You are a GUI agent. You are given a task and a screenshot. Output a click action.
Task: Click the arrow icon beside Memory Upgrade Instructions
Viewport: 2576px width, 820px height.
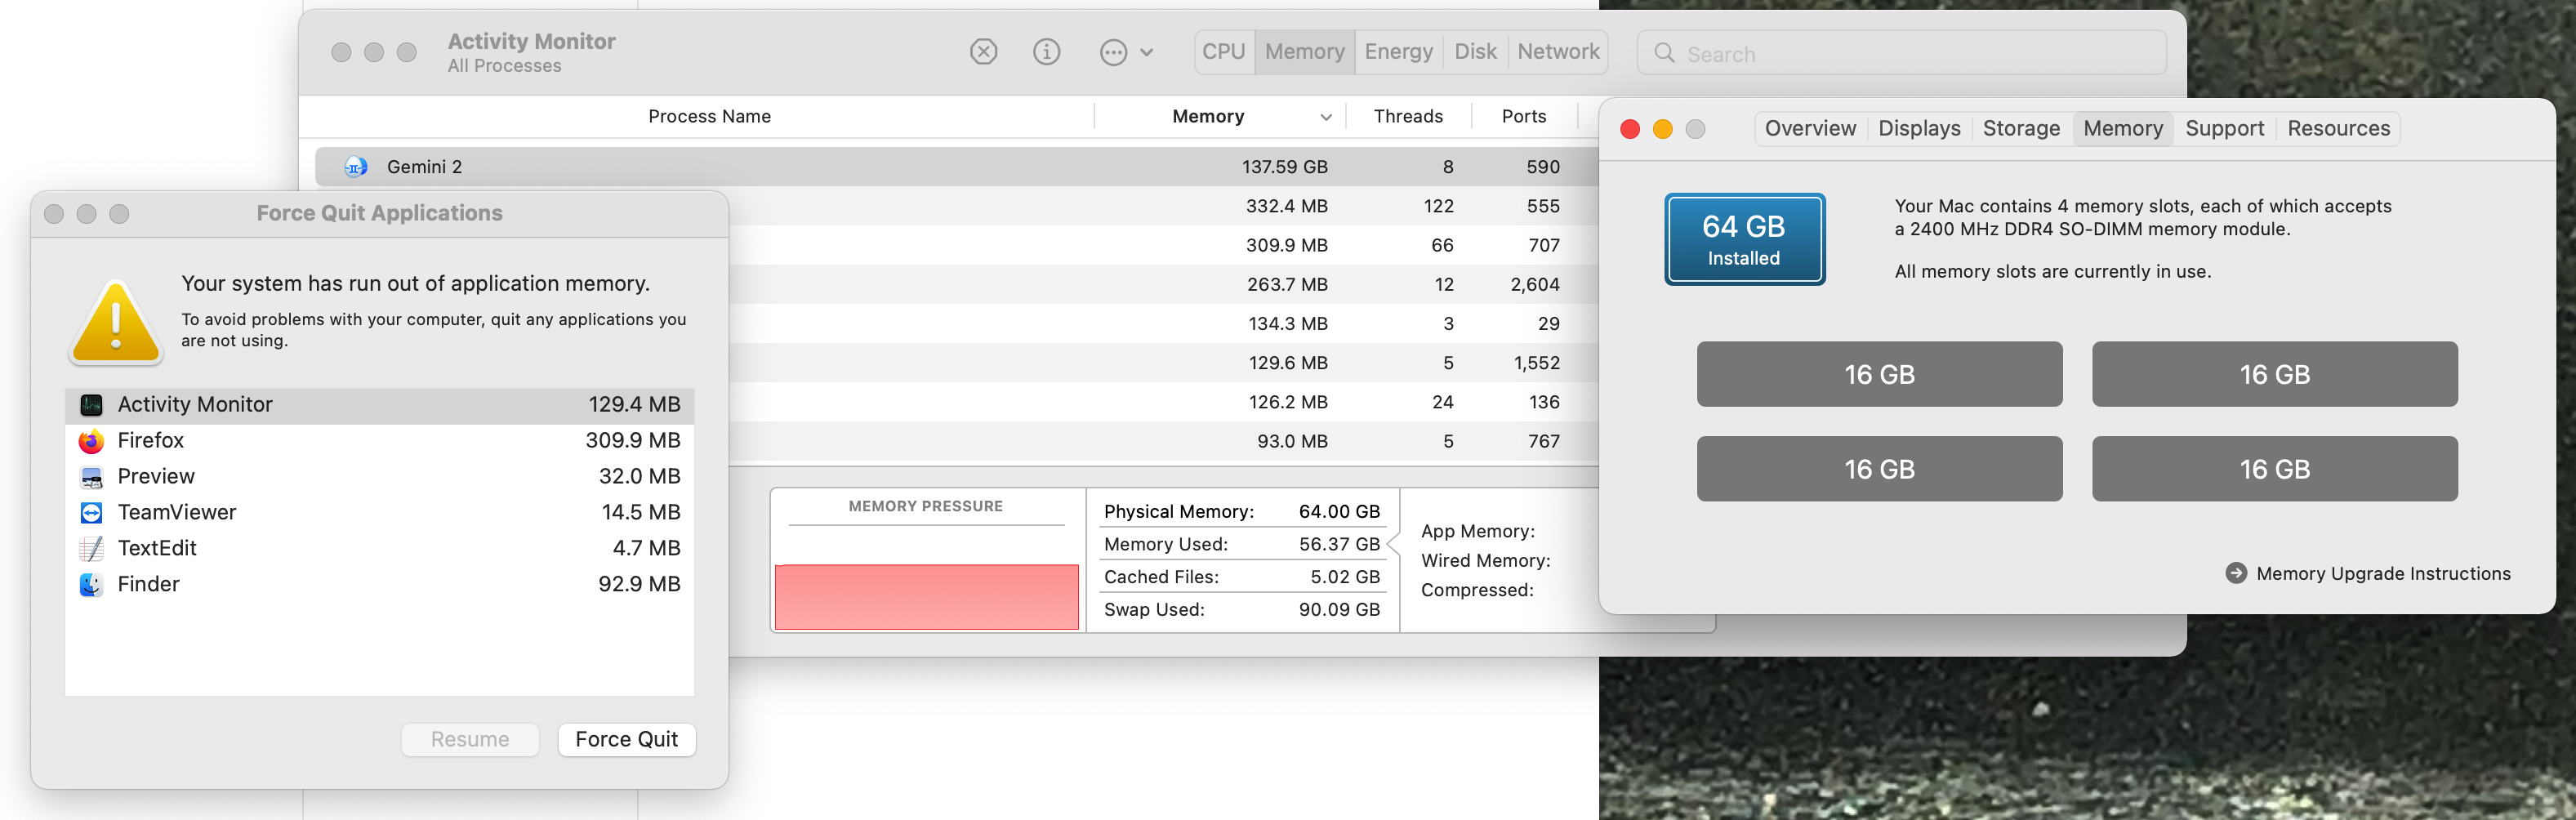2236,573
